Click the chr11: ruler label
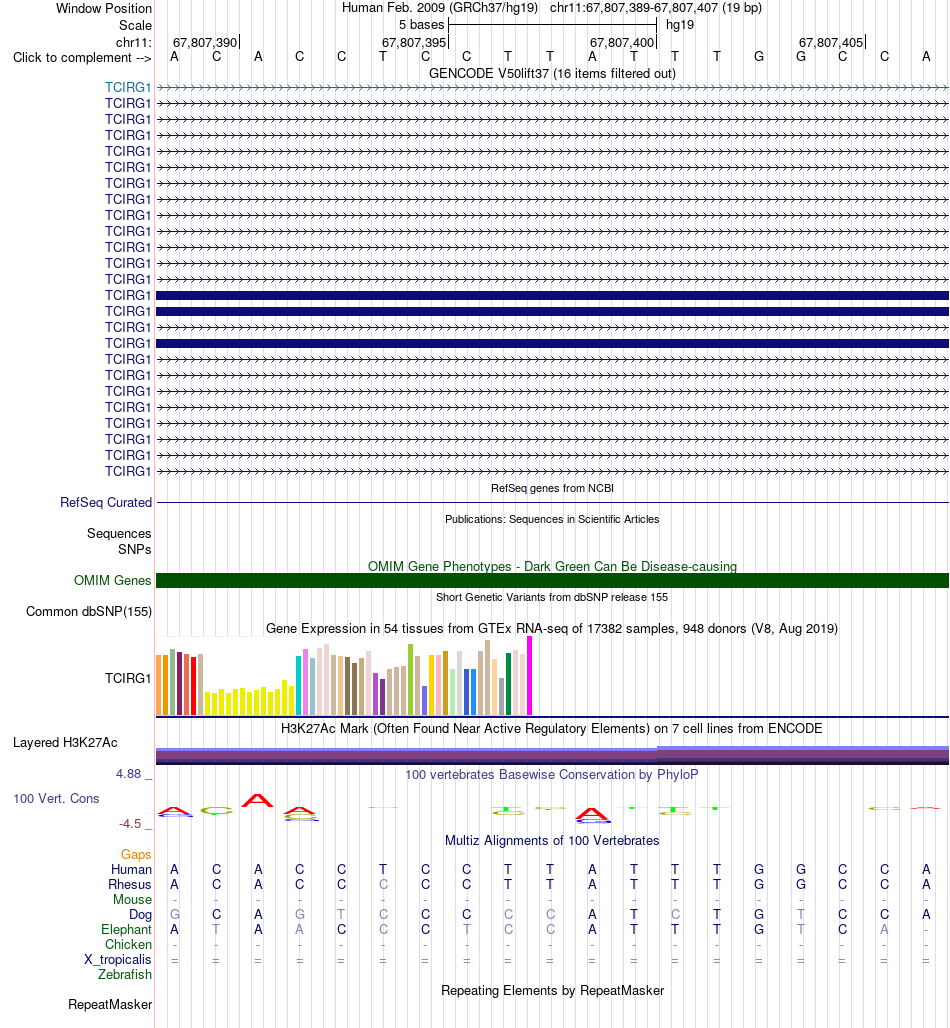950x1028 pixels. click(134, 43)
